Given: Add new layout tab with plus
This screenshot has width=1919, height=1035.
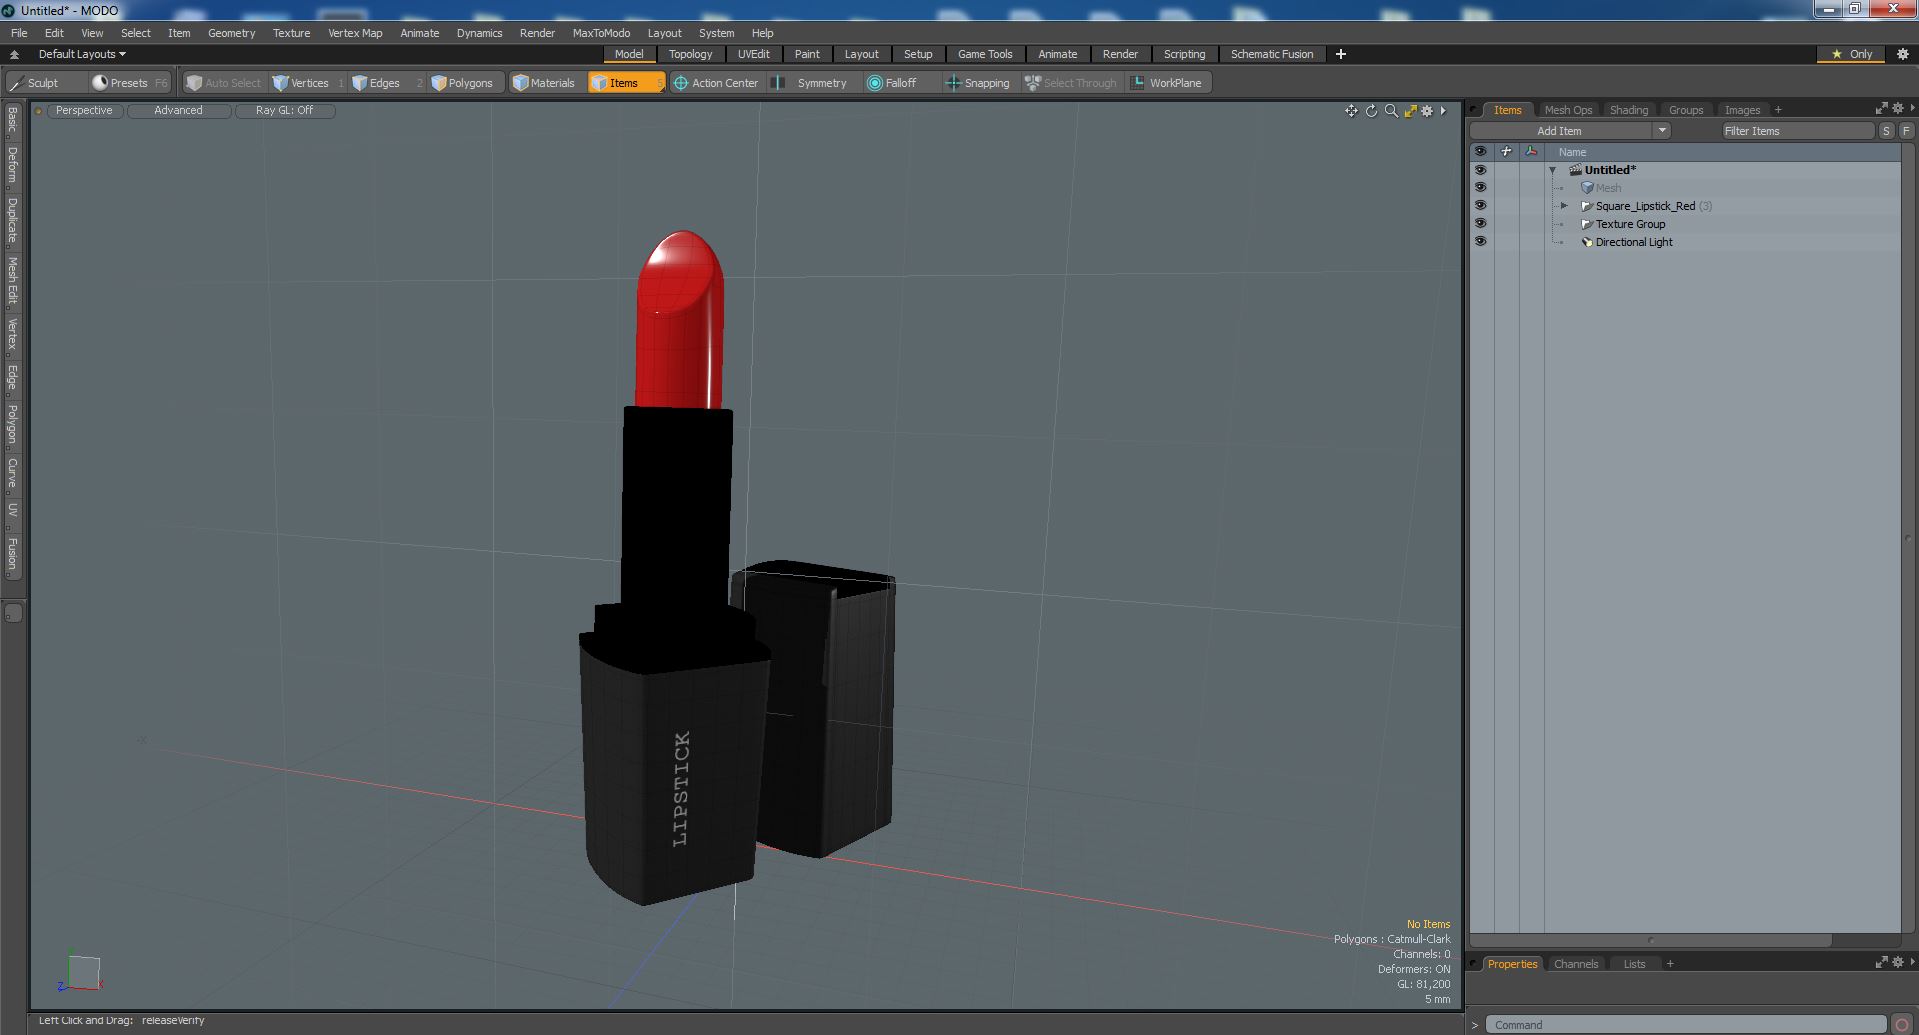Looking at the screenshot, I should point(1341,54).
